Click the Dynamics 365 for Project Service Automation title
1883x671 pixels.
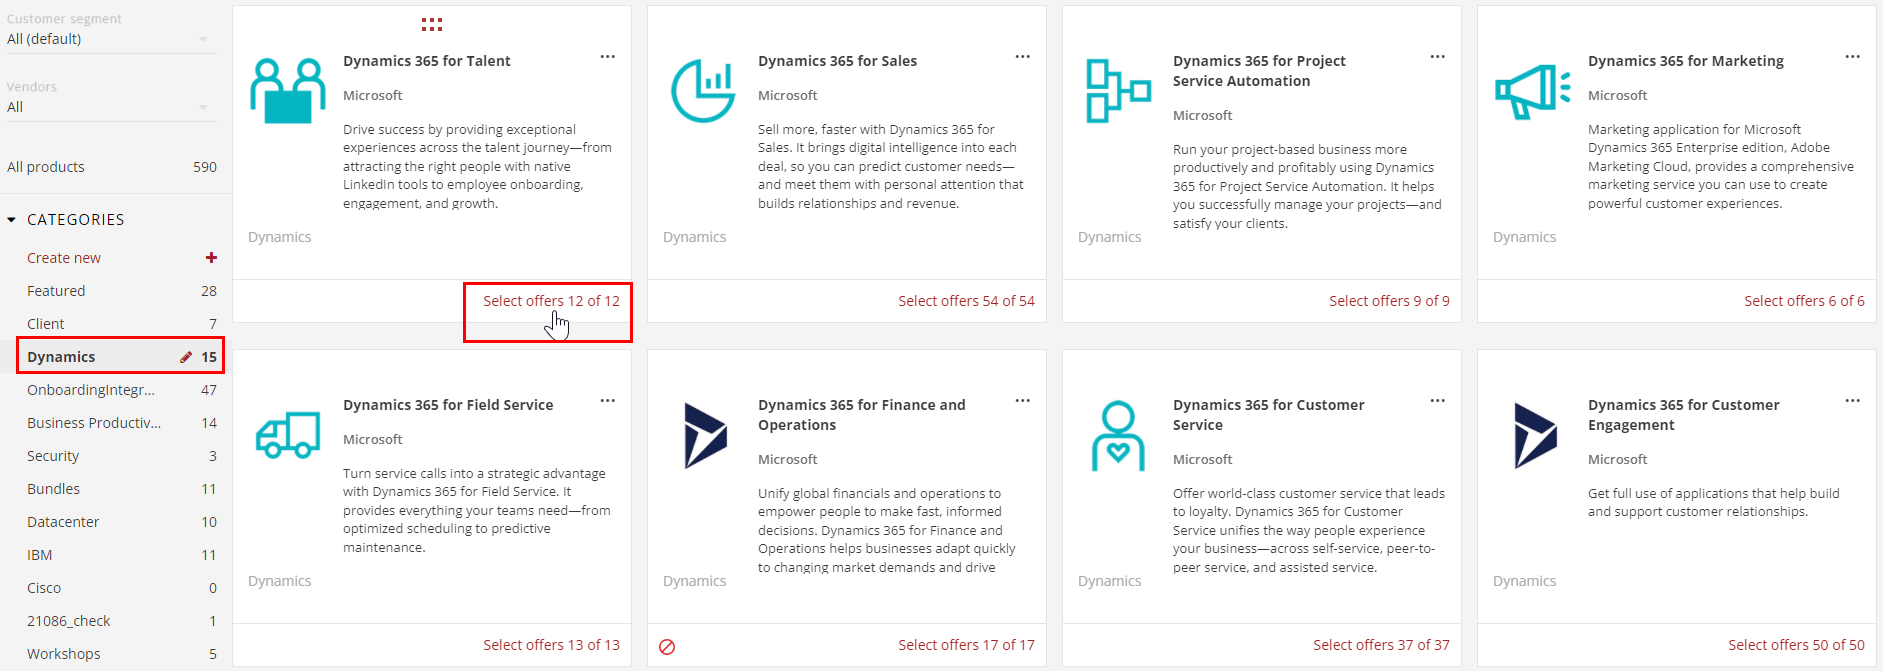pos(1259,71)
